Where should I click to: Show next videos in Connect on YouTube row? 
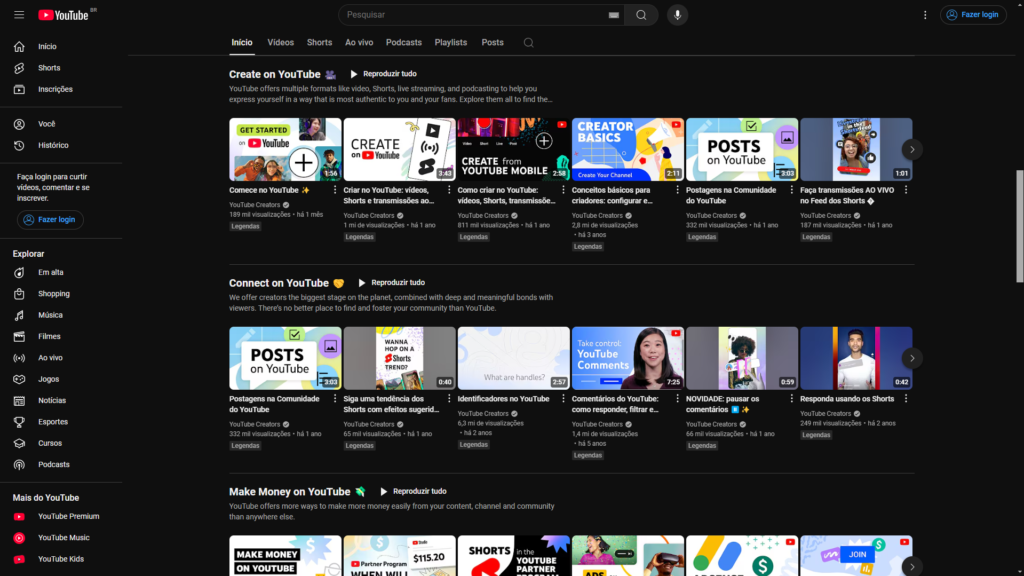912,358
